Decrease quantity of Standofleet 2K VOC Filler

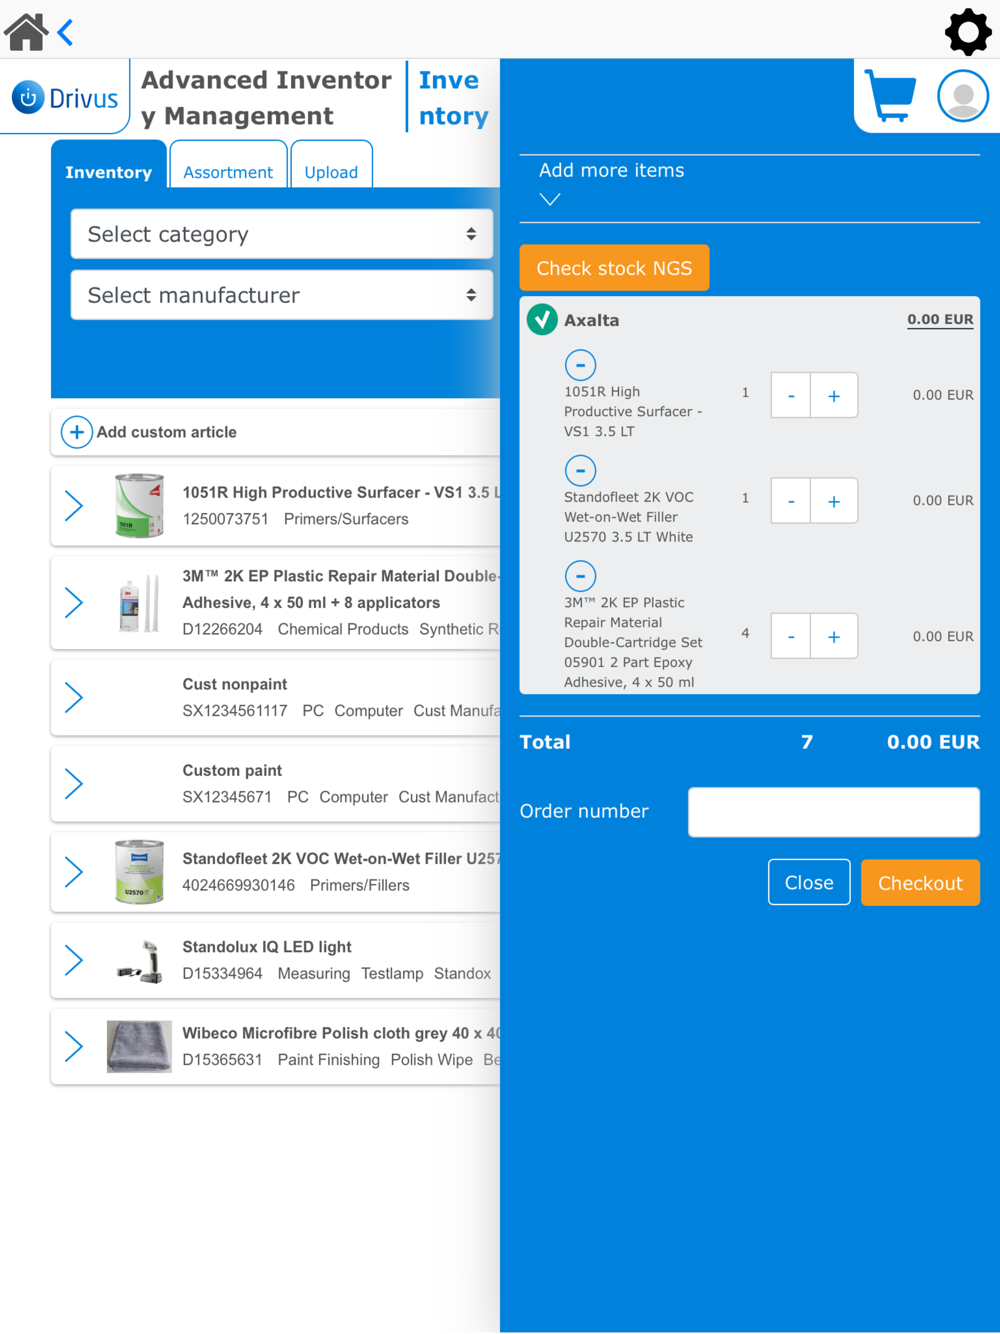[791, 501]
